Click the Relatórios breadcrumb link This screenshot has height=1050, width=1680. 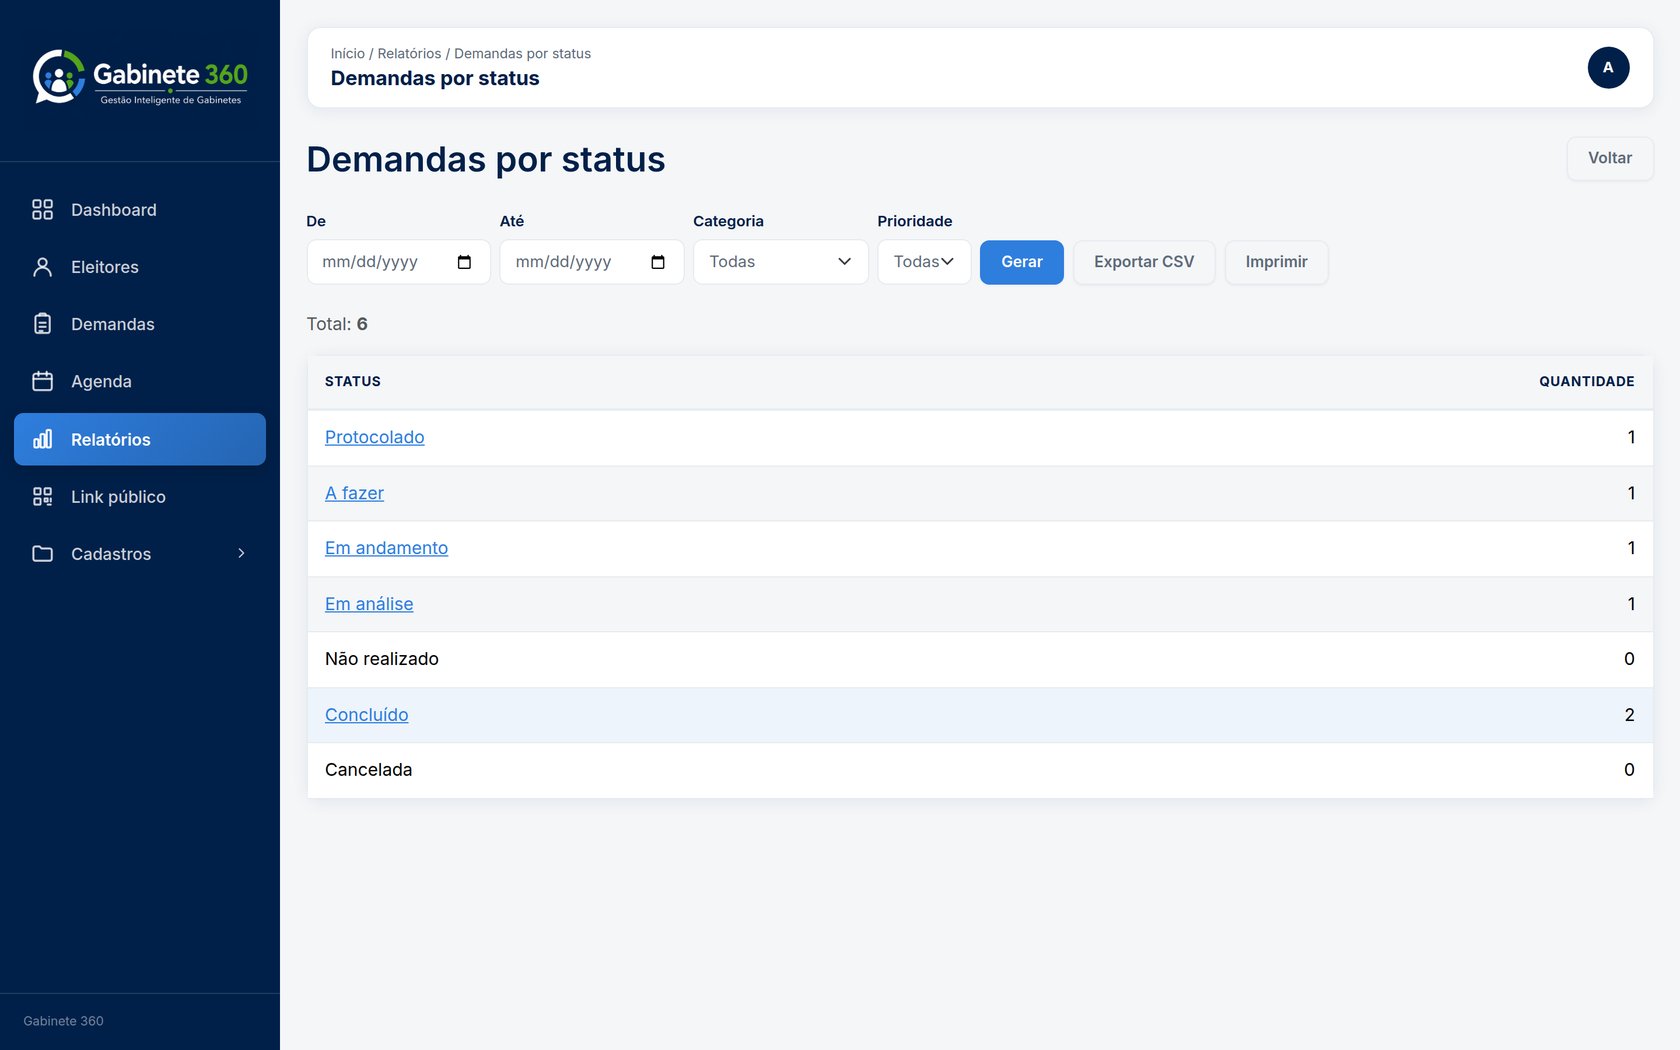point(409,54)
